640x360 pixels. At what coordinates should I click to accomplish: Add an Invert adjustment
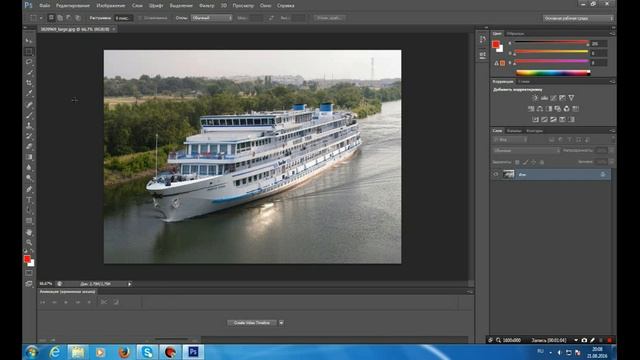click(x=535, y=120)
